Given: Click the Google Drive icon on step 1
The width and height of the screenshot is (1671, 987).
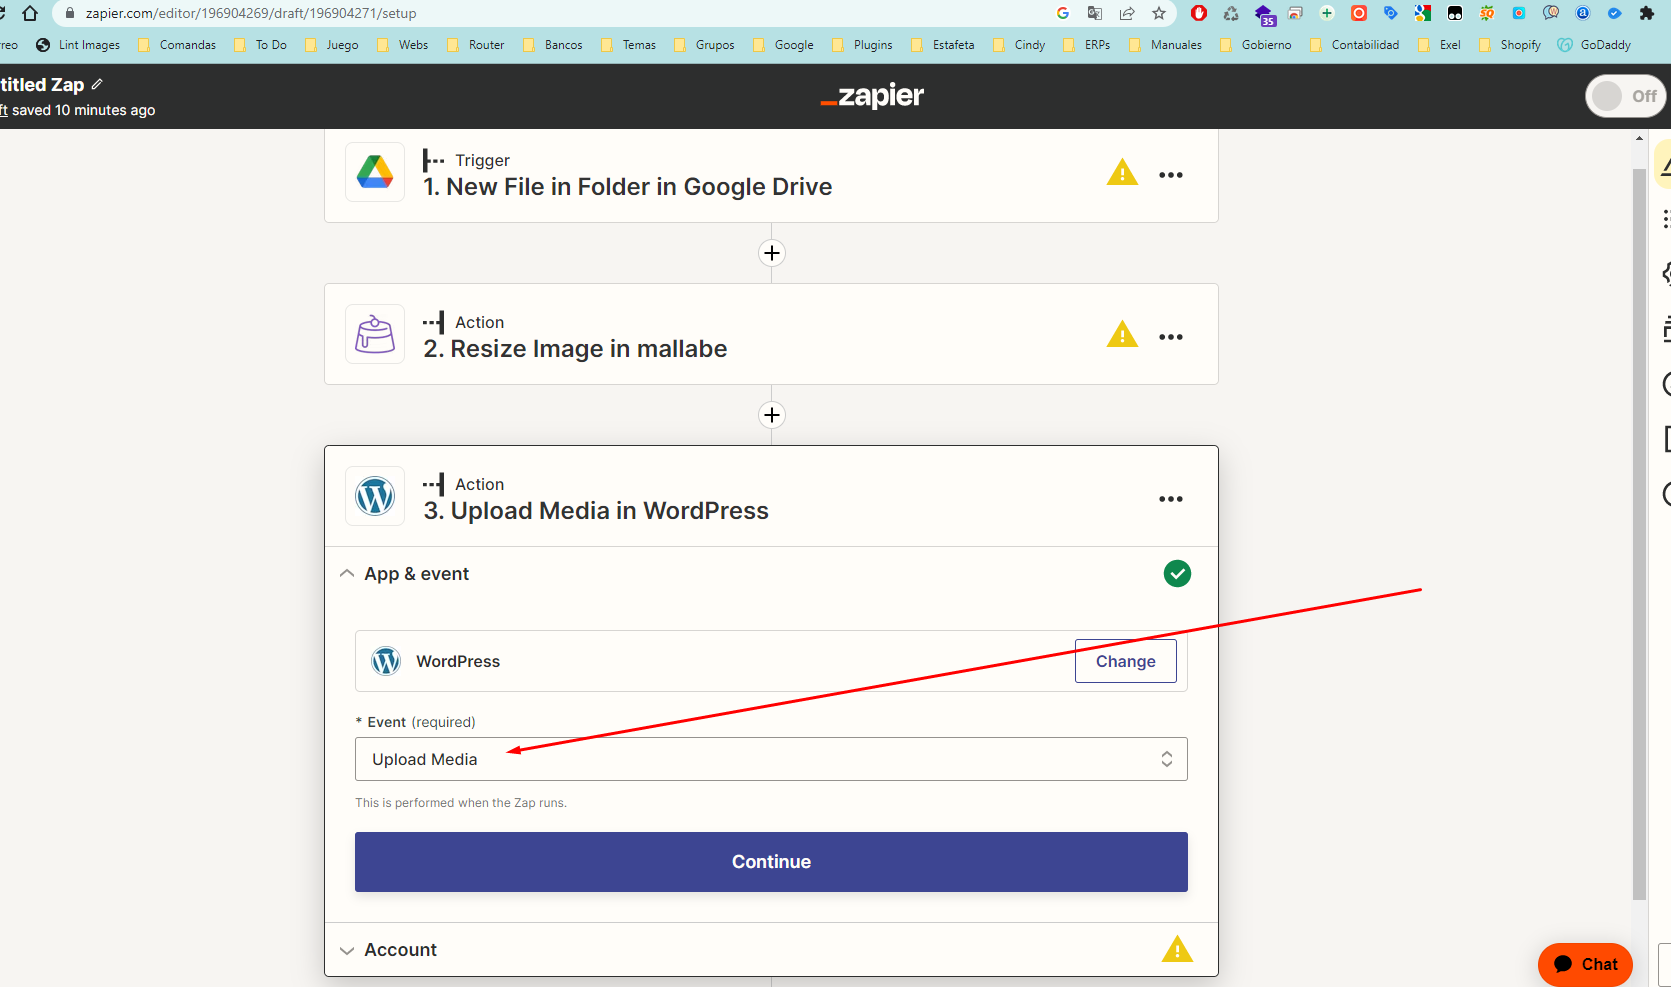Looking at the screenshot, I should pos(375,173).
